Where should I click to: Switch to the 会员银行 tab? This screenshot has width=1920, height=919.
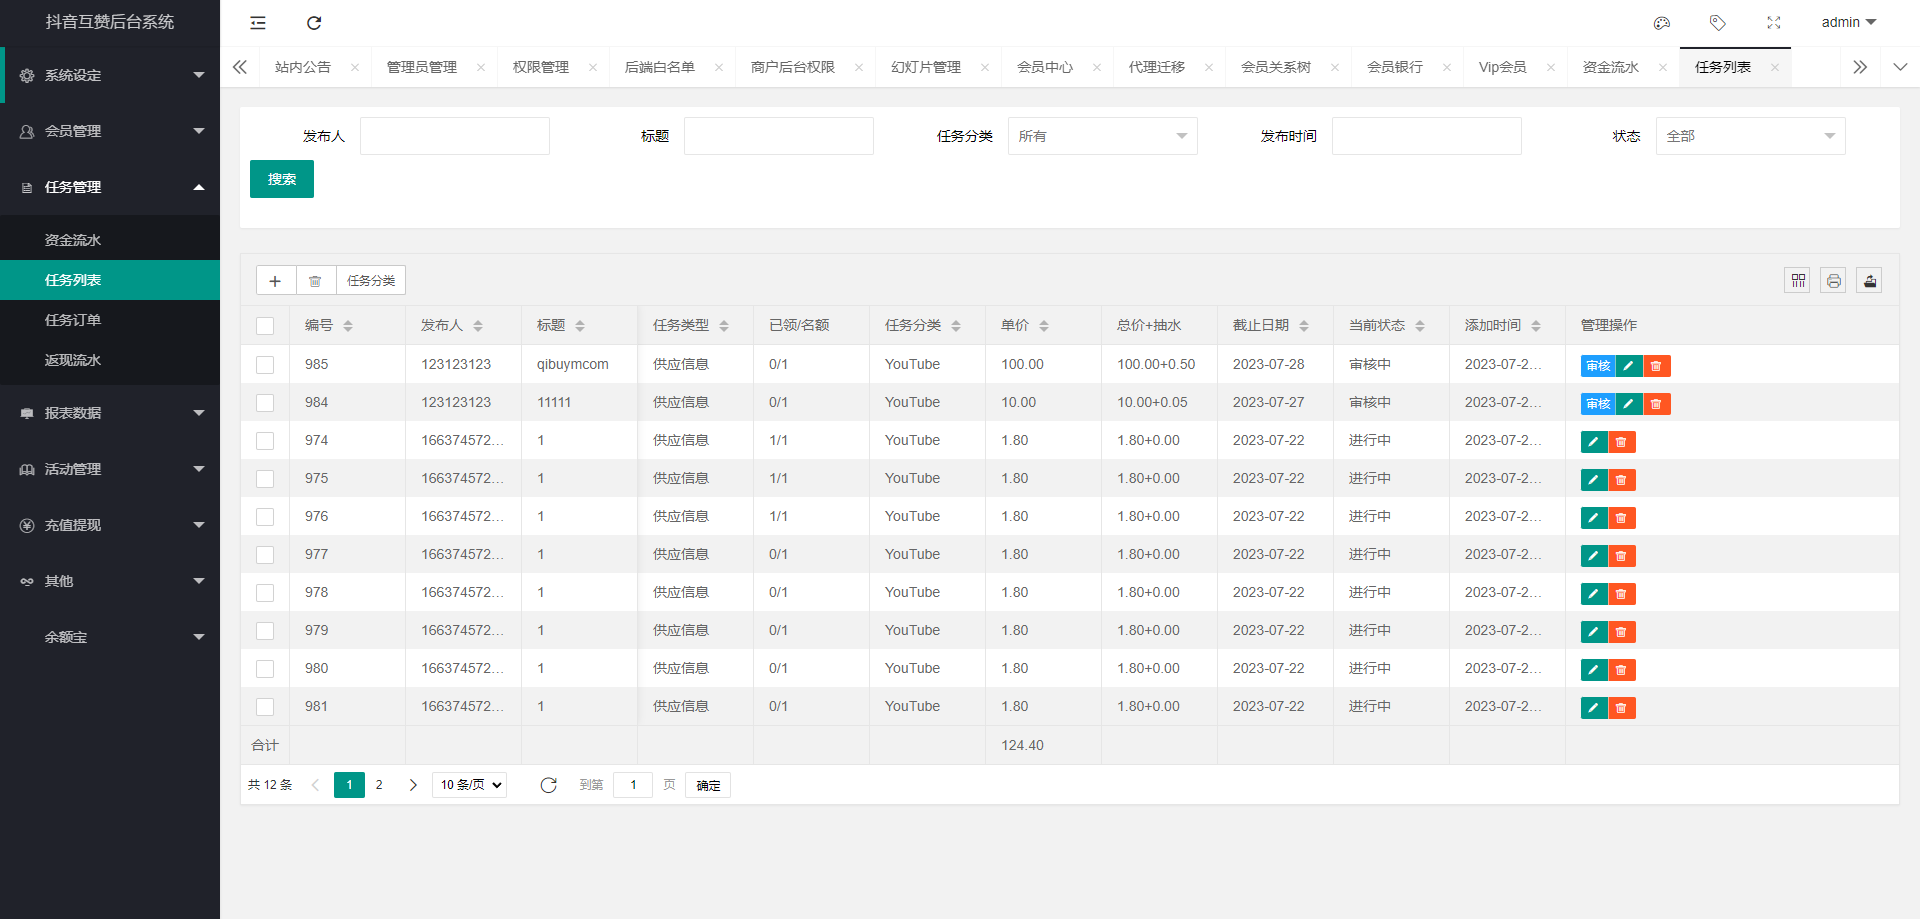pyautogui.click(x=1394, y=67)
